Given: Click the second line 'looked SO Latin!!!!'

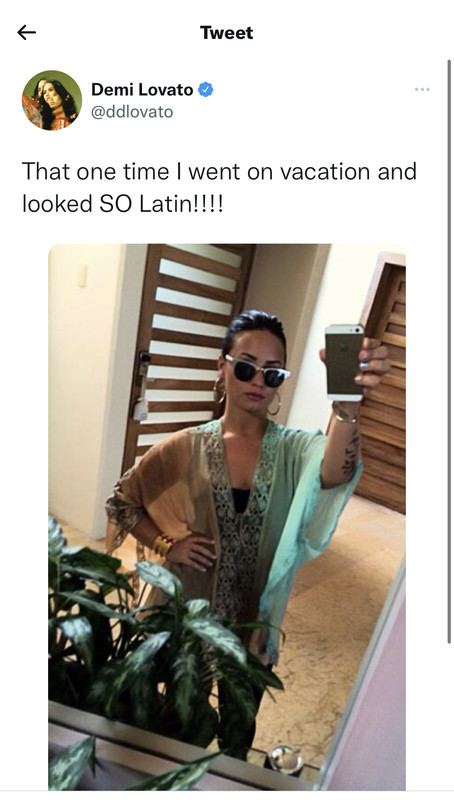Looking at the screenshot, I should click(122, 204).
